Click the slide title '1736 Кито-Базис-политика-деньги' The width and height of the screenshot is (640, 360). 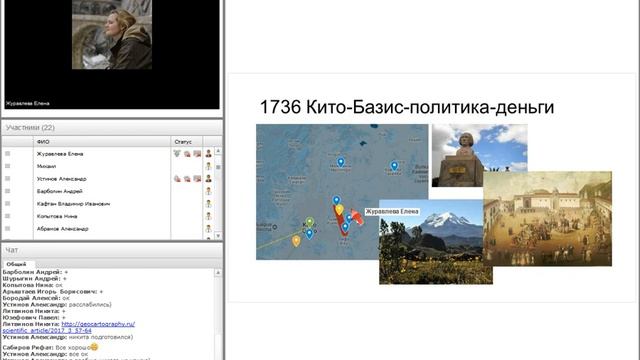(407, 107)
